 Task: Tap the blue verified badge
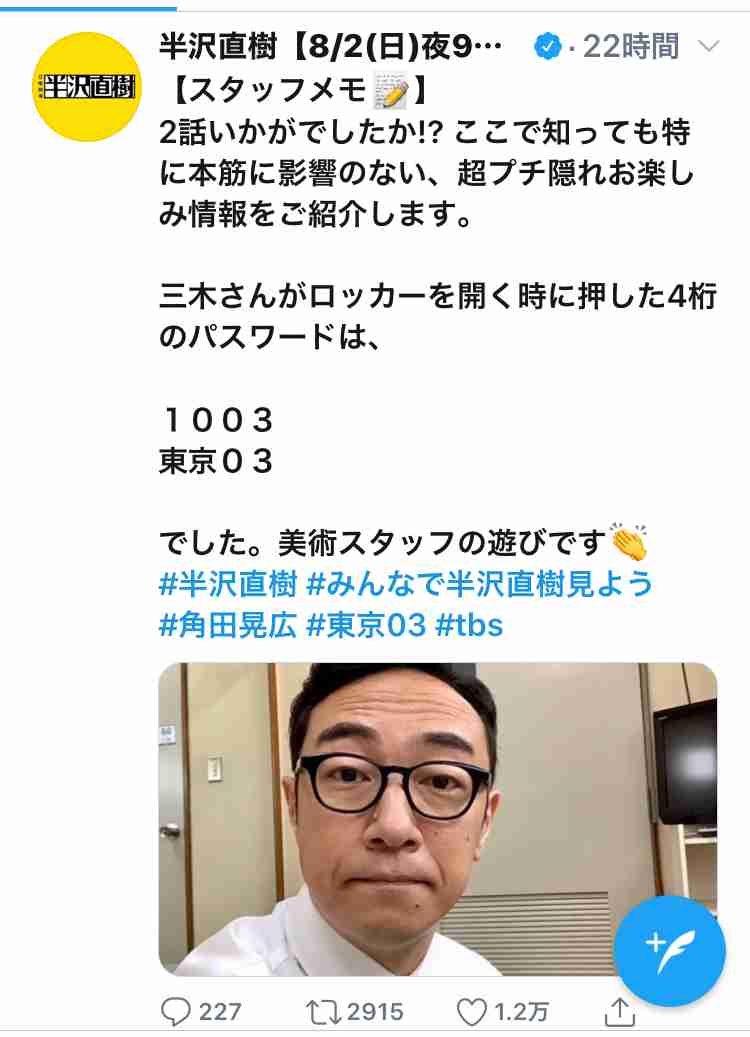tap(547, 47)
